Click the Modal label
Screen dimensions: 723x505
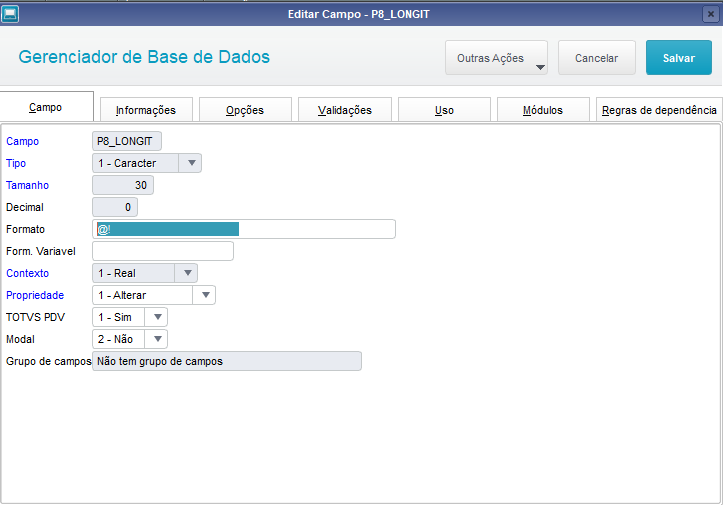(20, 339)
